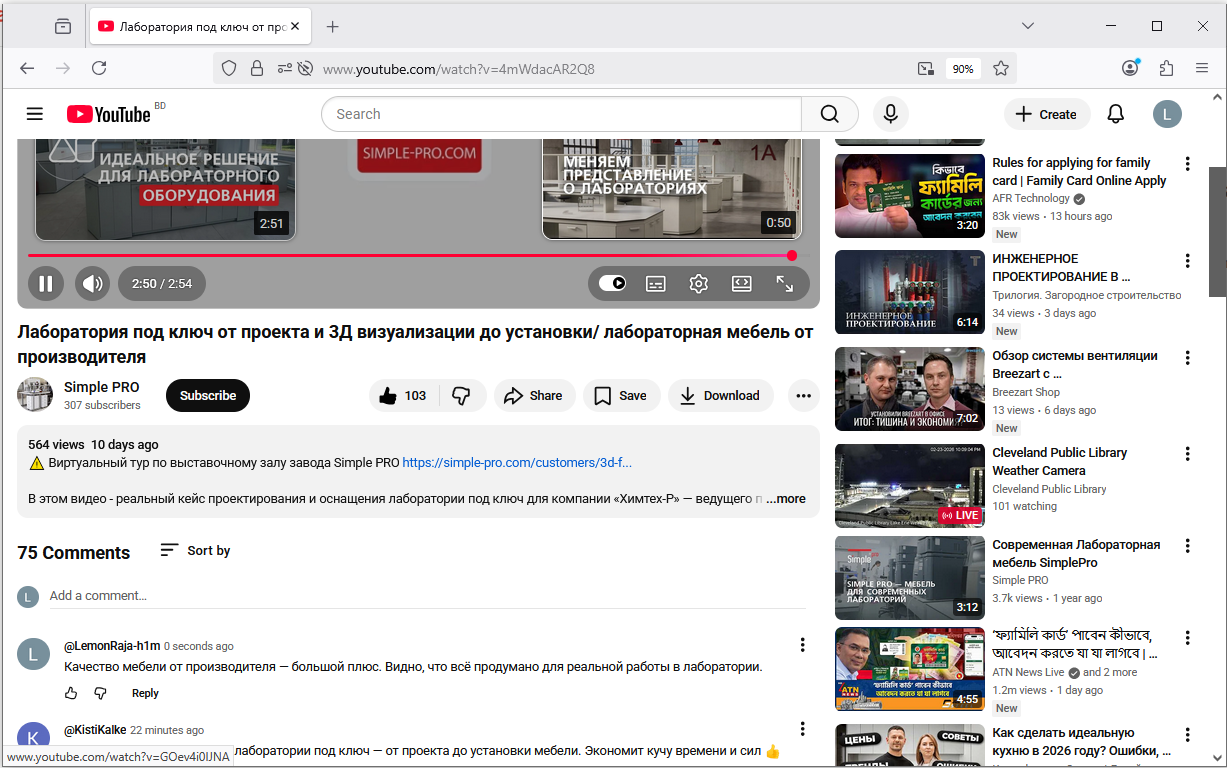The height and width of the screenshot is (768, 1227).
Task: Open the simple-pro.com link in description
Action: [x=517, y=463]
